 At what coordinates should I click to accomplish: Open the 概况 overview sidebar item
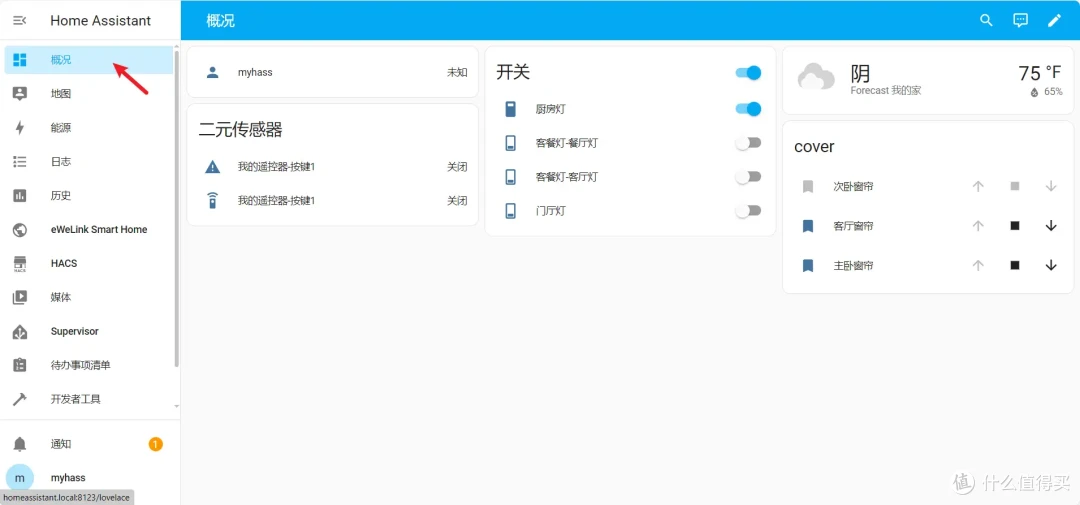[89, 60]
